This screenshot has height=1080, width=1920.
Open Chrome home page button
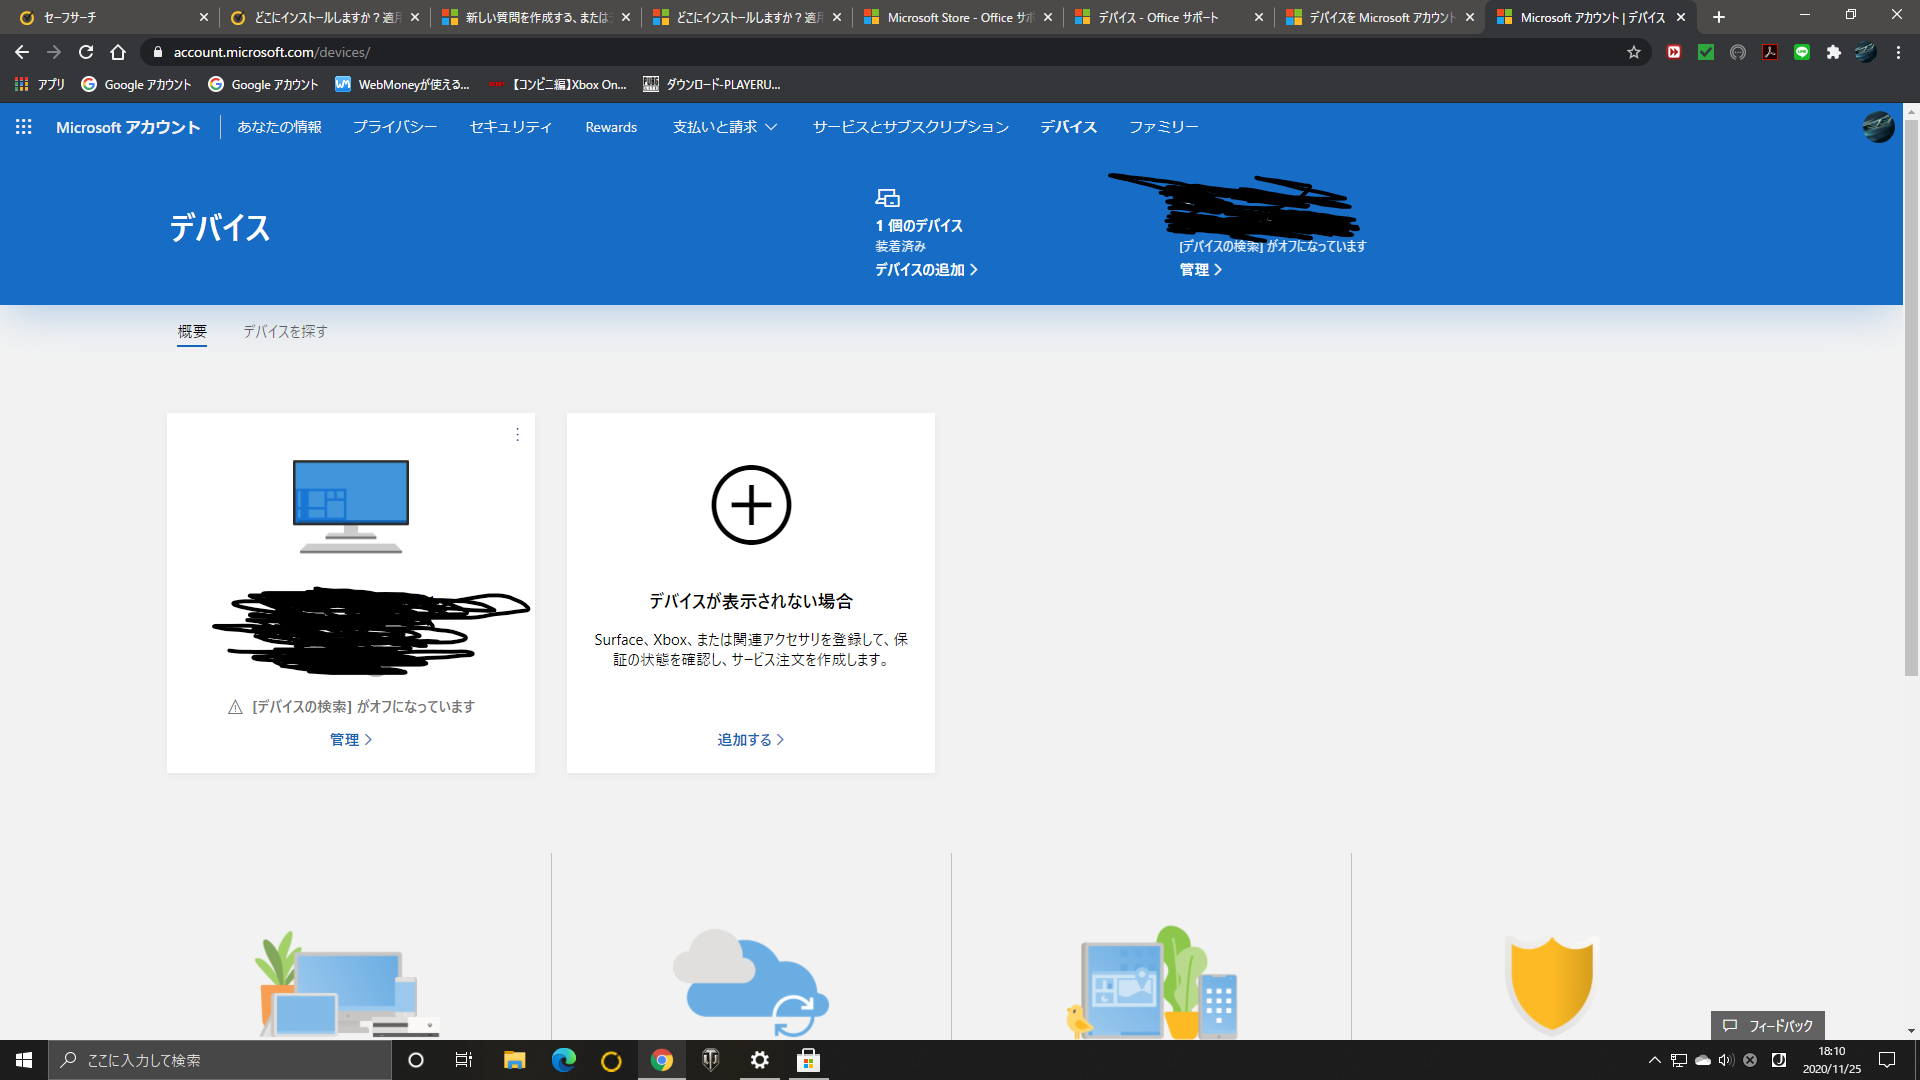[118, 52]
